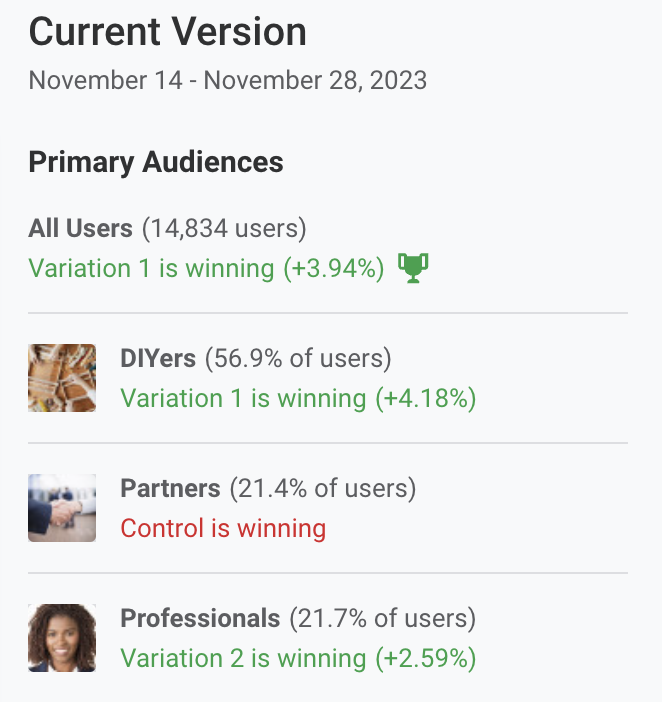Click the '(56.9% of users)' DIYers share

pyautogui.click(x=298, y=359)
